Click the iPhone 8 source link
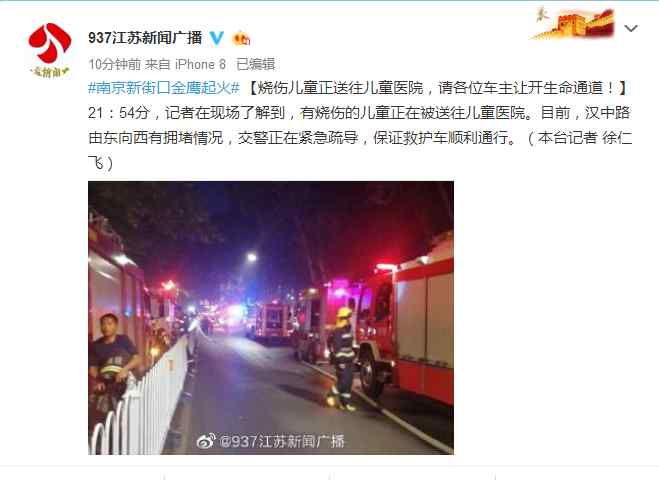Viewport: 659px width, 480px height. click(x=200, y=64)
